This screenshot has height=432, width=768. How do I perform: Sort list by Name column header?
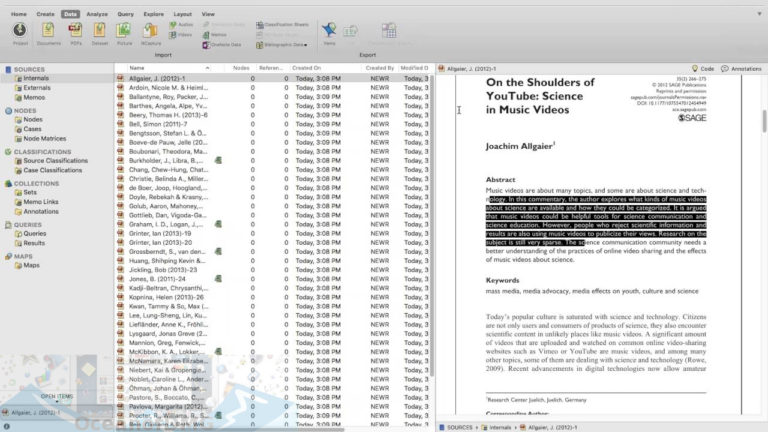point(169,68)
